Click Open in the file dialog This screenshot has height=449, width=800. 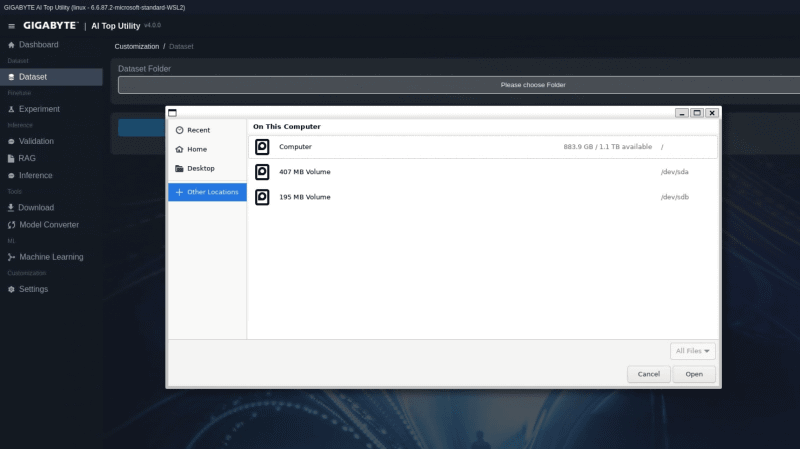(x=694, y=374)
